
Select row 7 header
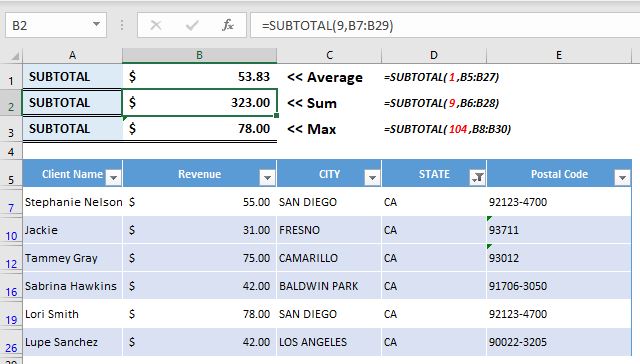[11, 202]
